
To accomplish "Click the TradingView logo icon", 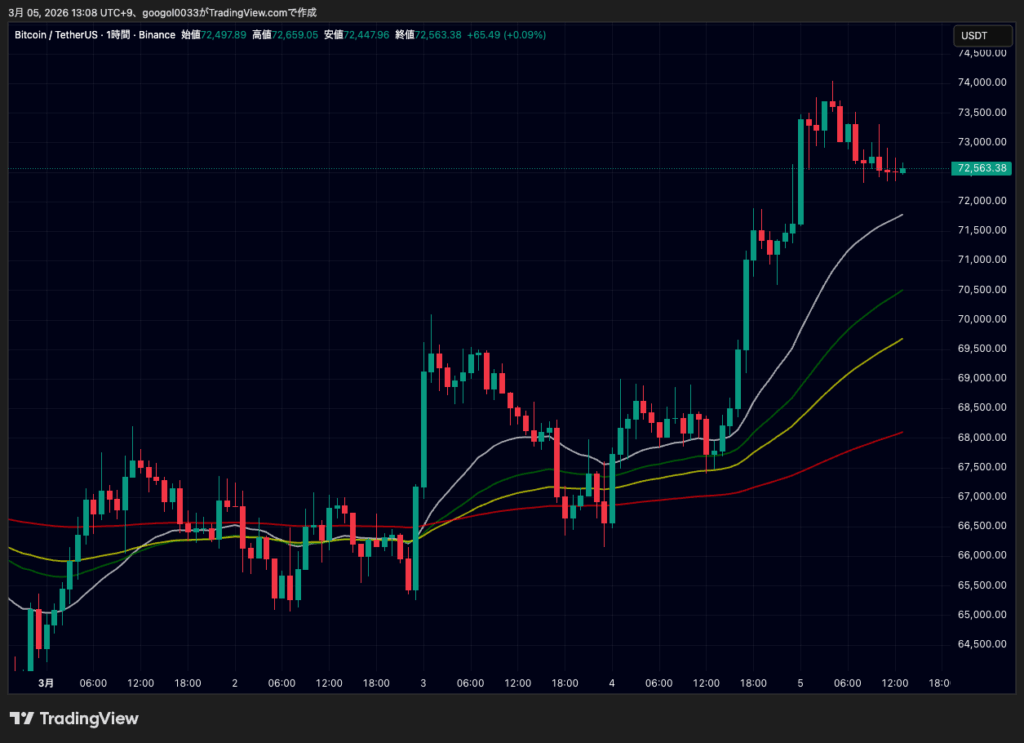I will pos(22,718).
